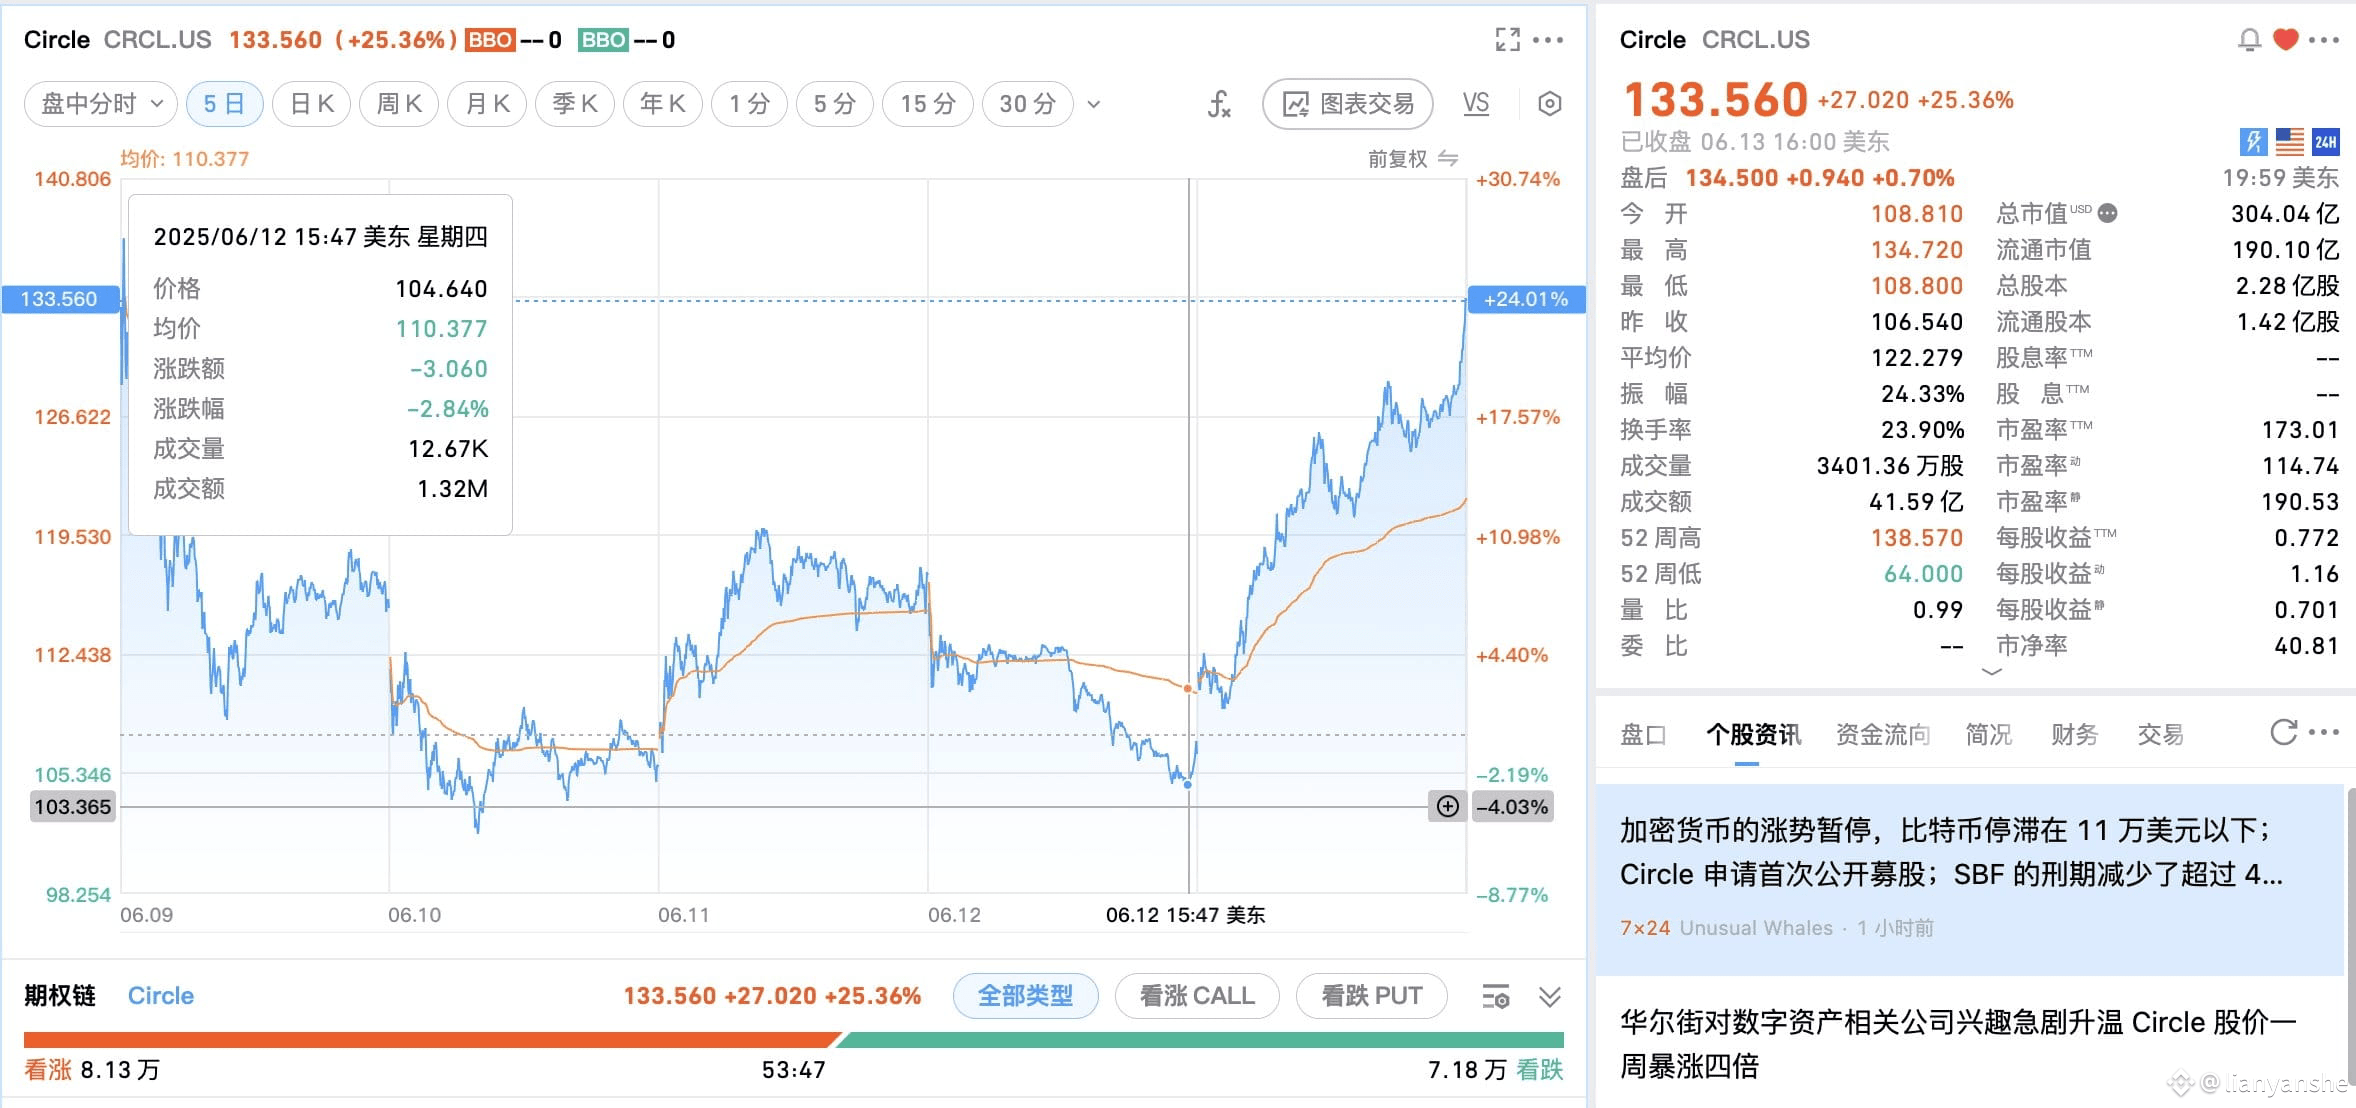Open the 财务 tab
The width and height of the screenshot is (2356, 1108).
[2075, 735]
